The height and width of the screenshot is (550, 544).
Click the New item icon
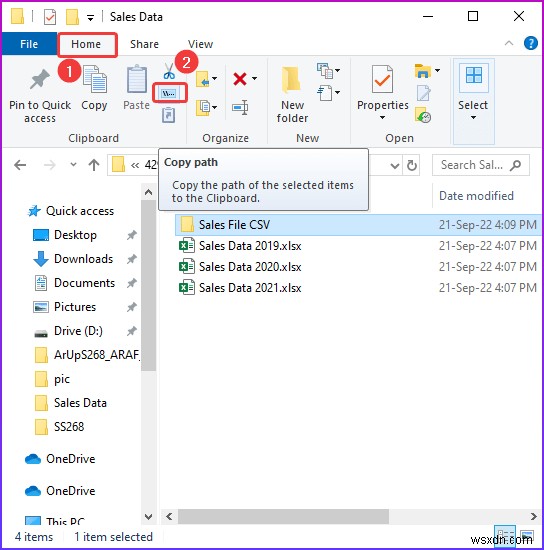[x=324, y=71]
